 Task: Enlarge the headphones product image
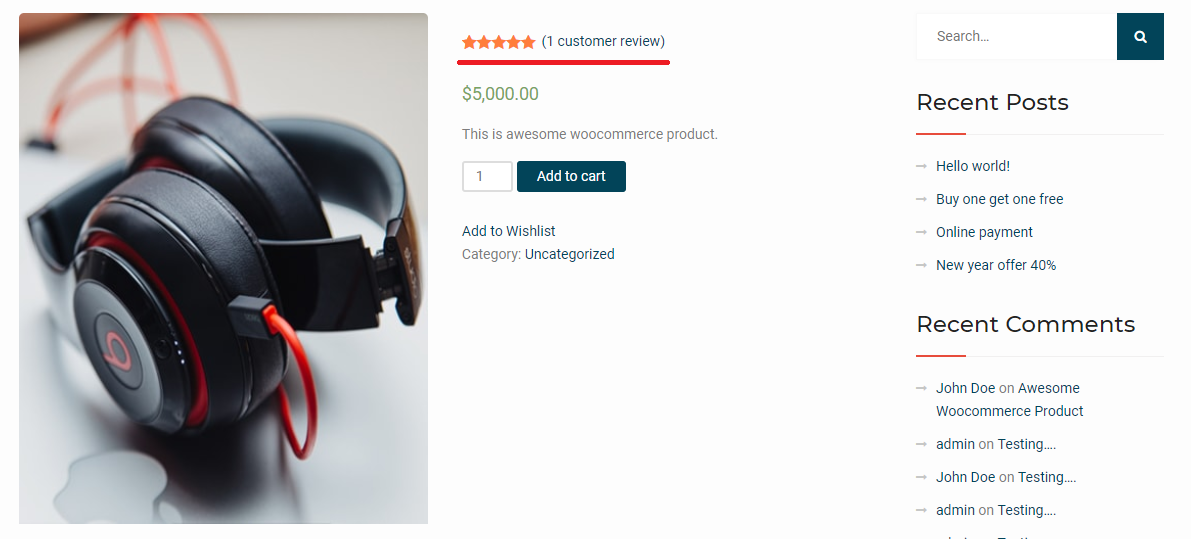tap(223, 268)
